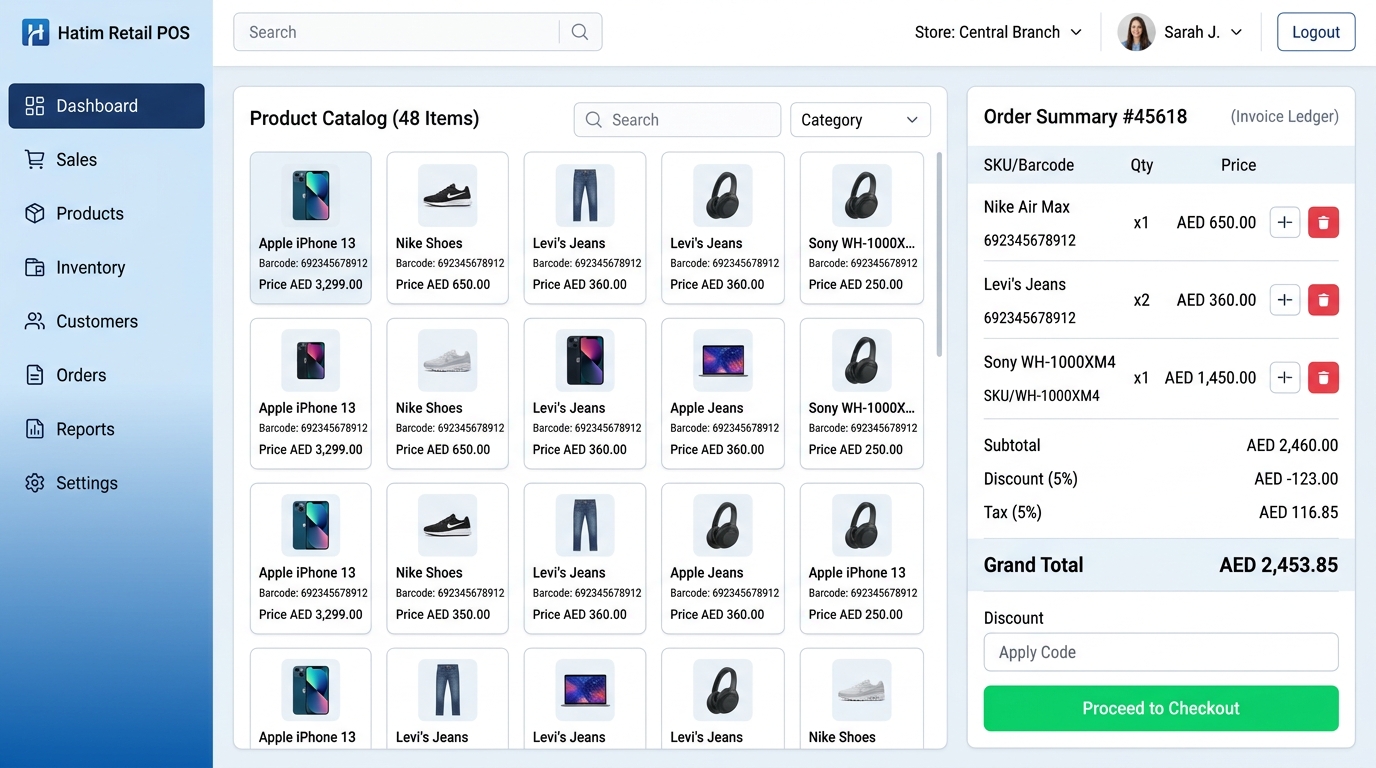Go to Products page
1376x768 pixels.
106,214
